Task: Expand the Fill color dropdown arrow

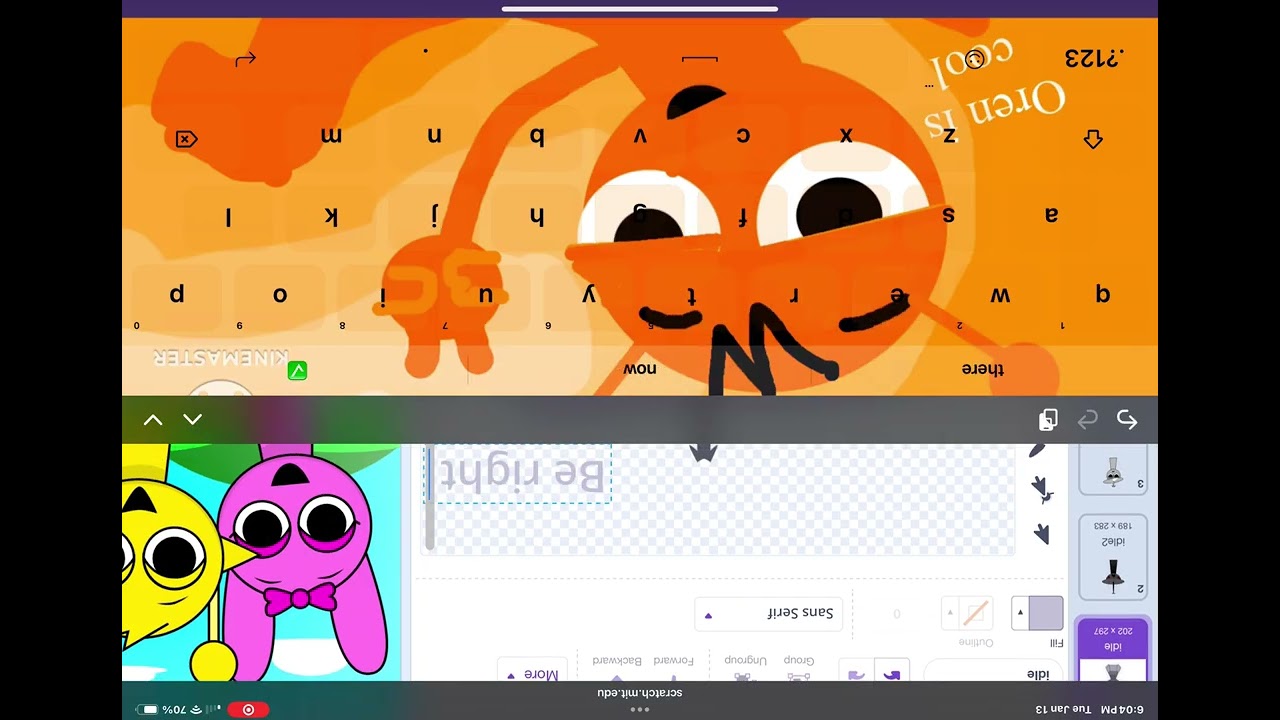Action: 1020,613
